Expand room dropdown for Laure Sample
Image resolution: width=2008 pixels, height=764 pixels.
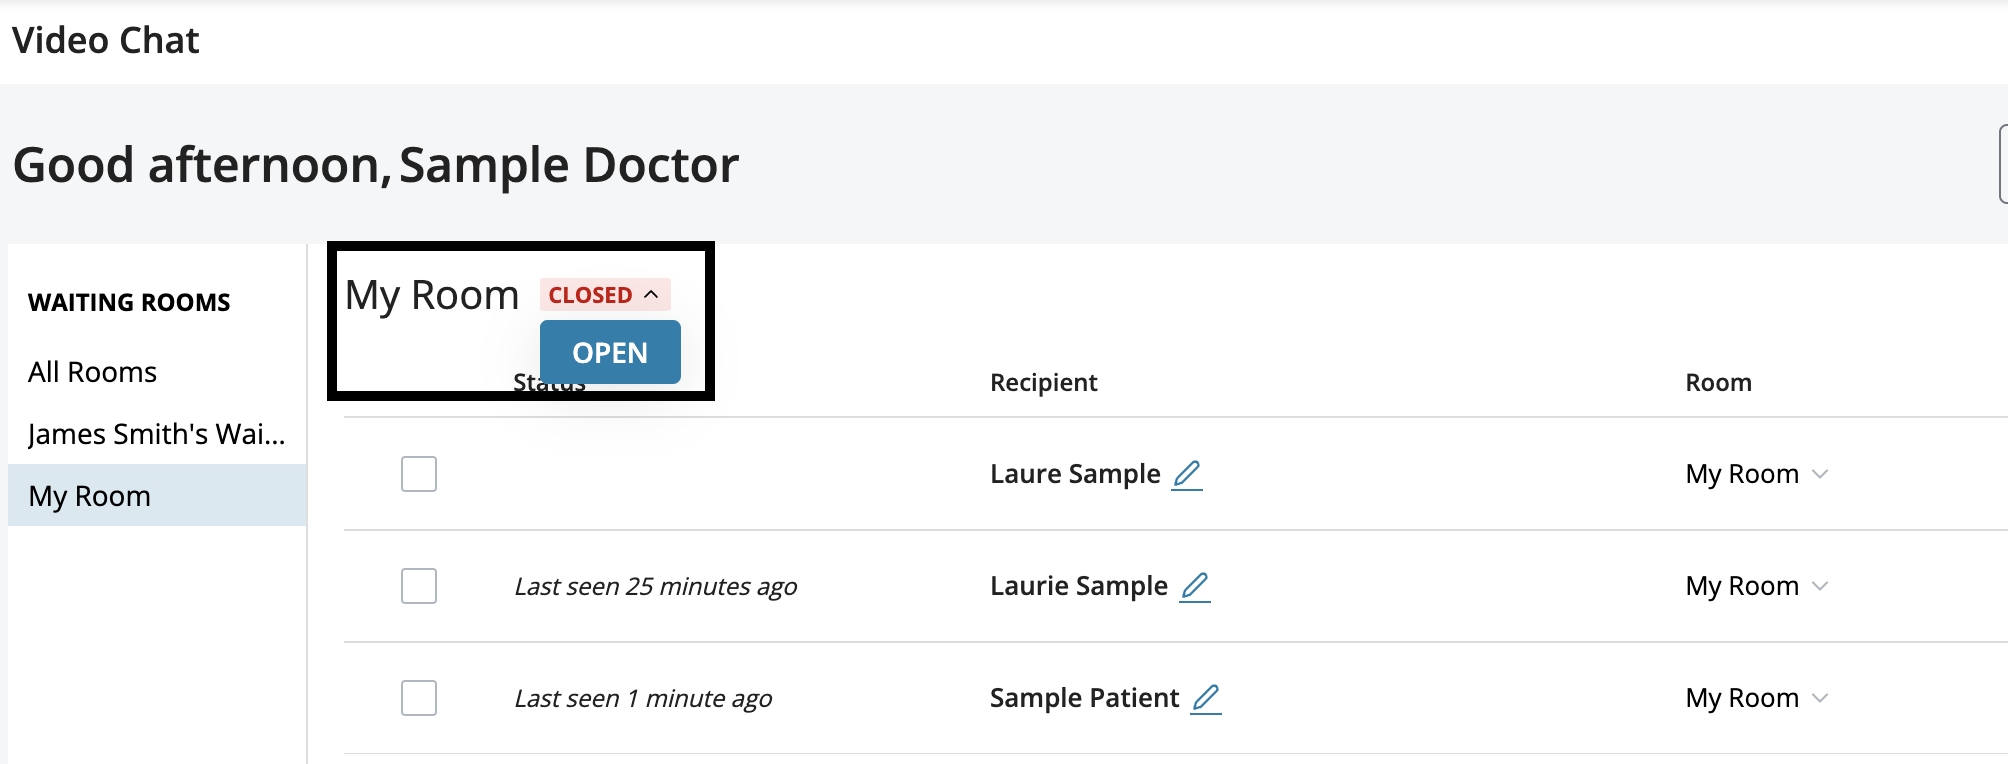[1820, 474]
